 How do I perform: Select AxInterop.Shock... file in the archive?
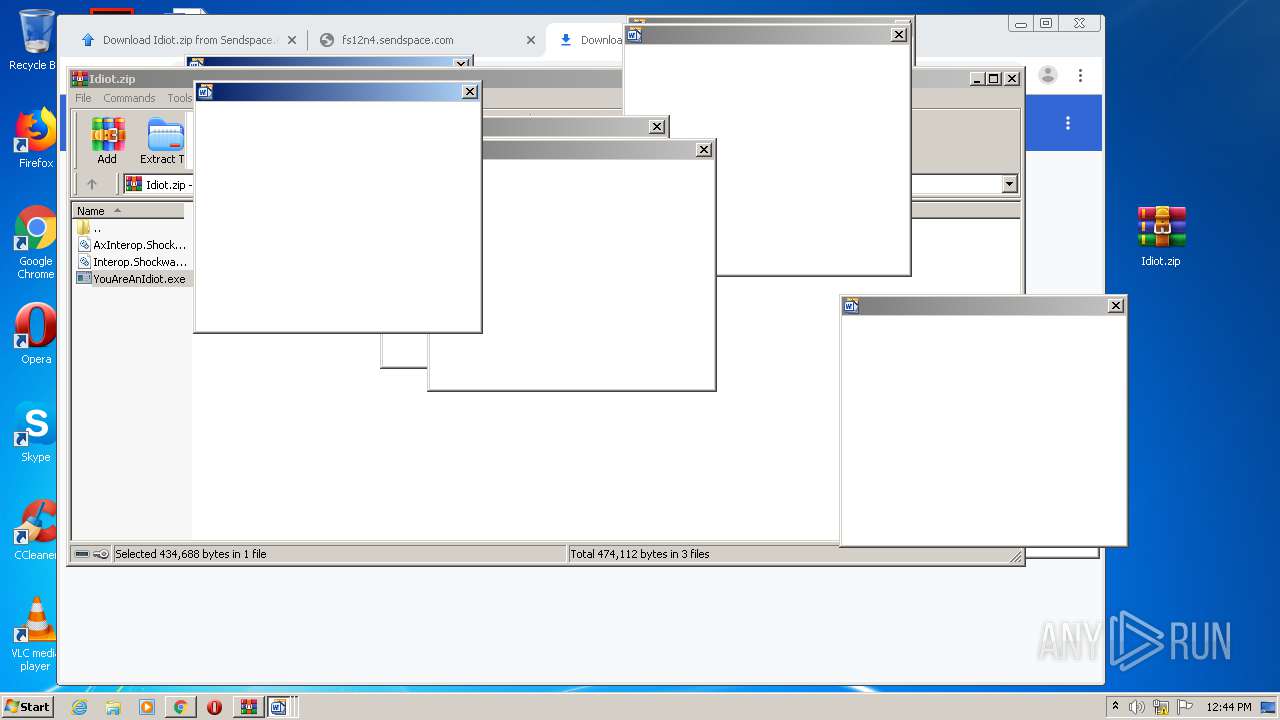pos(131,245)
